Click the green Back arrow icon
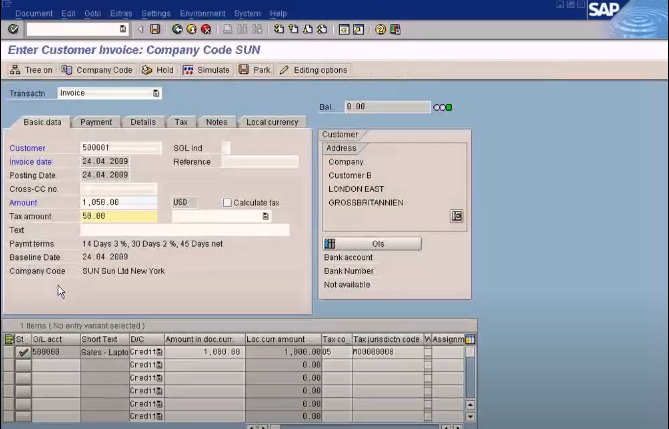Viewport: 669px width, 429px height. click(x=177, y=29)
